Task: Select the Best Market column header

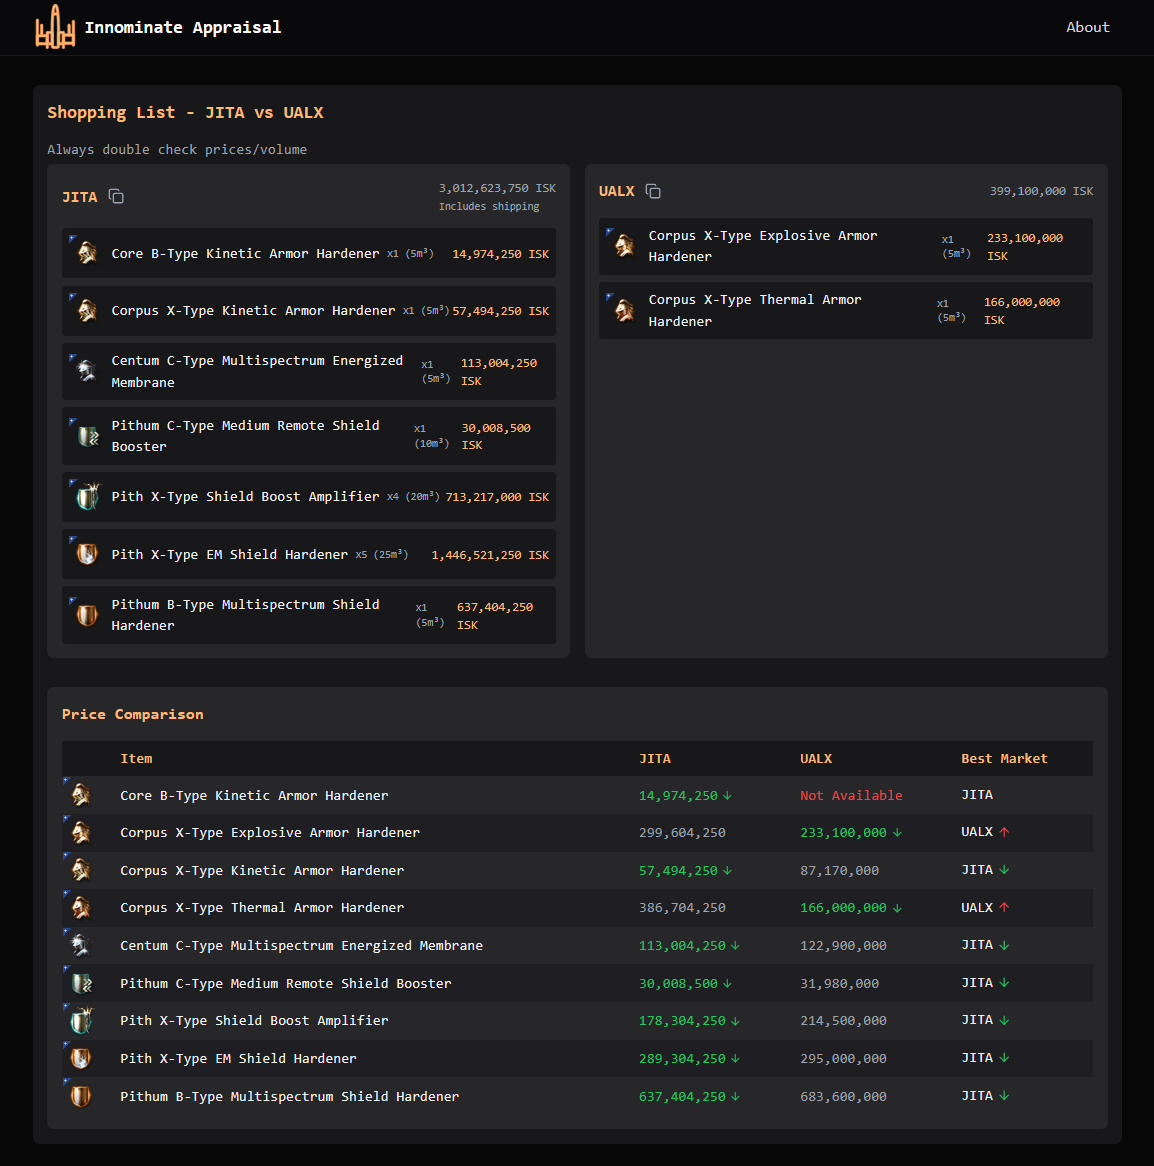Action: point(1004,758)
